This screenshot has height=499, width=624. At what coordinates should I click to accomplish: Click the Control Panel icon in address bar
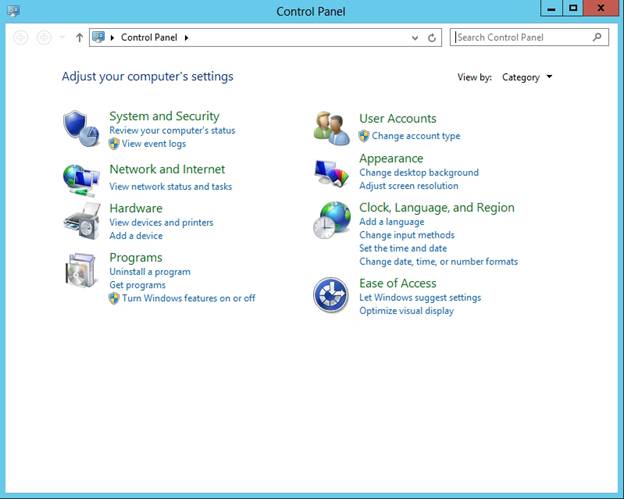(98, 37)
